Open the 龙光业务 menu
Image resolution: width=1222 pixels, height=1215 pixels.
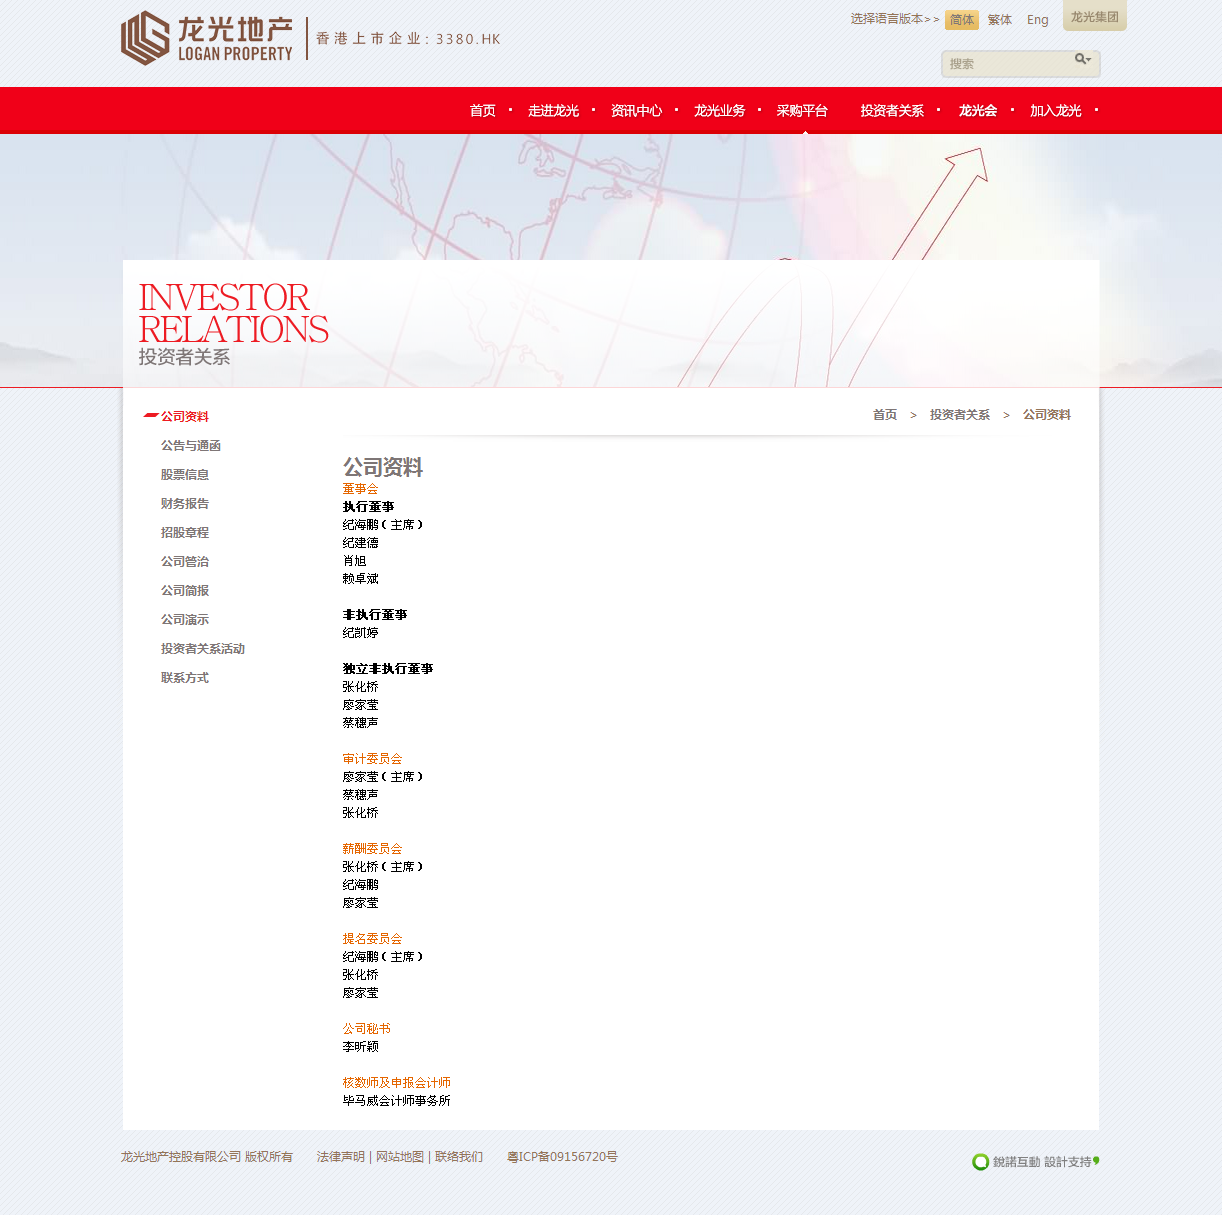(720, 111)
